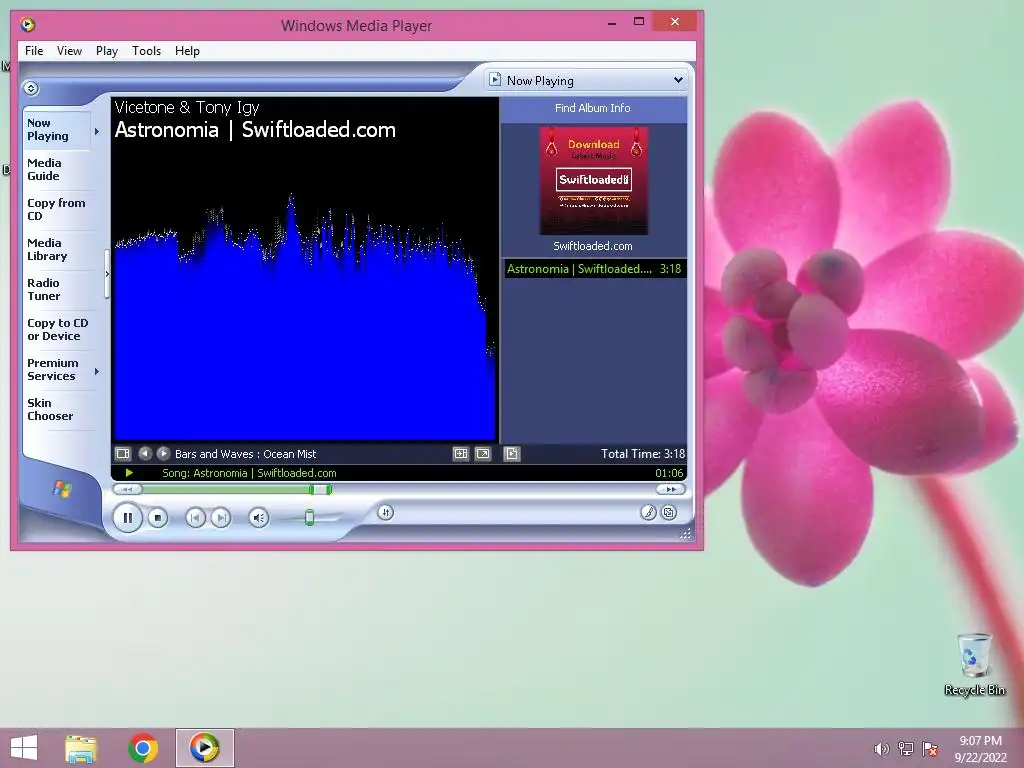Open the Radio Tuner
This screenshot has width=1024, height=768.
pyautogui.click(x=44, y=289)
